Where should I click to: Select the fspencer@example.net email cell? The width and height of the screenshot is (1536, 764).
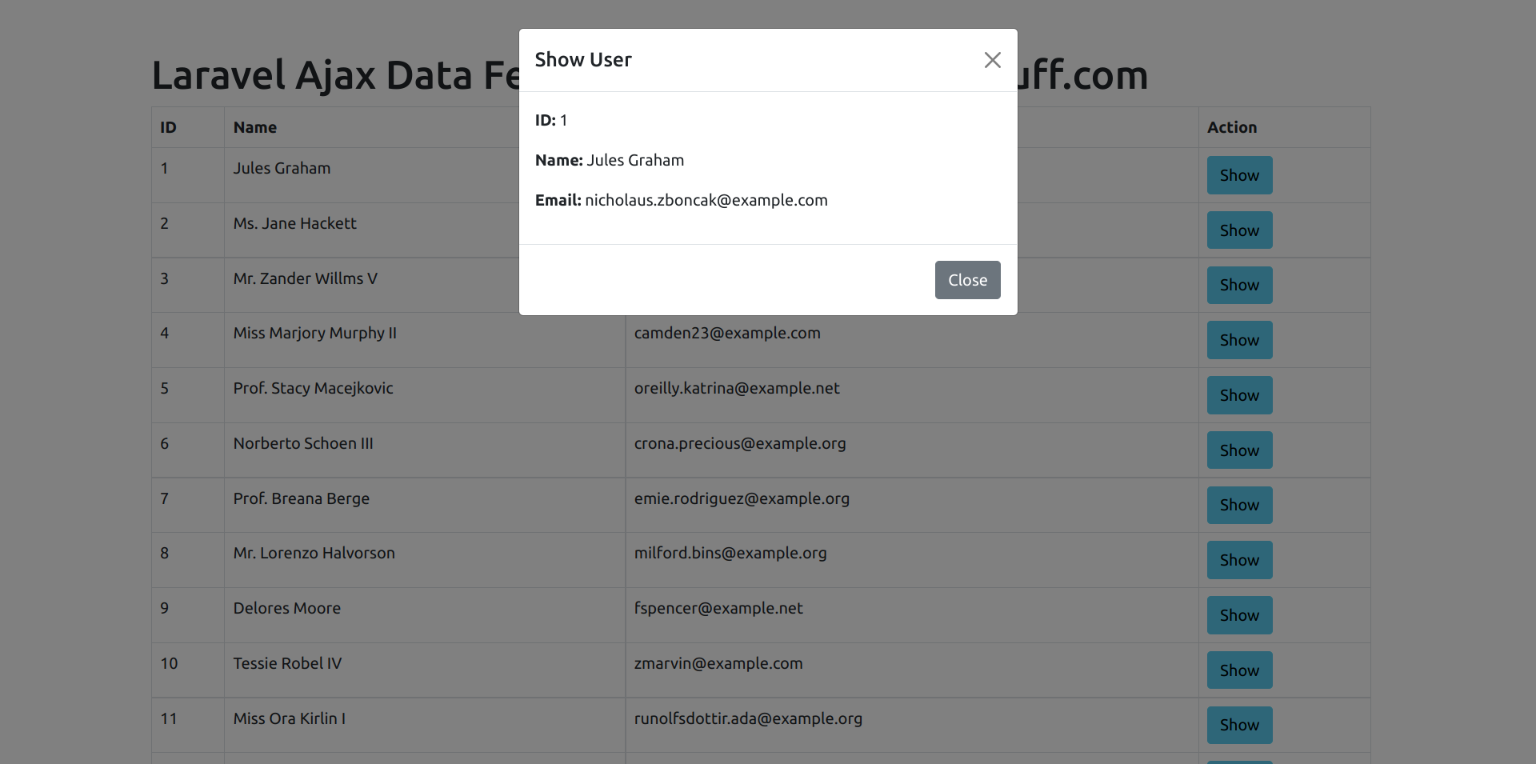coord(718,608)
